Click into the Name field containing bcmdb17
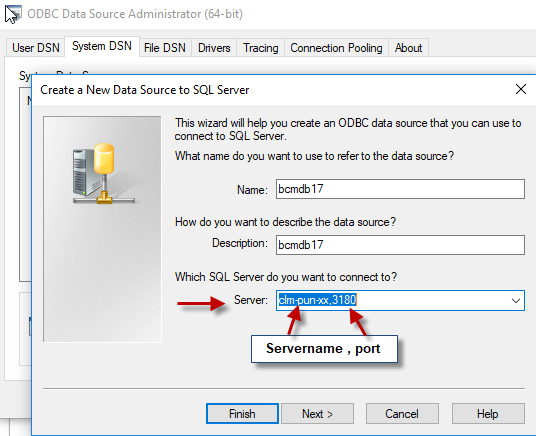 point(400,189)
